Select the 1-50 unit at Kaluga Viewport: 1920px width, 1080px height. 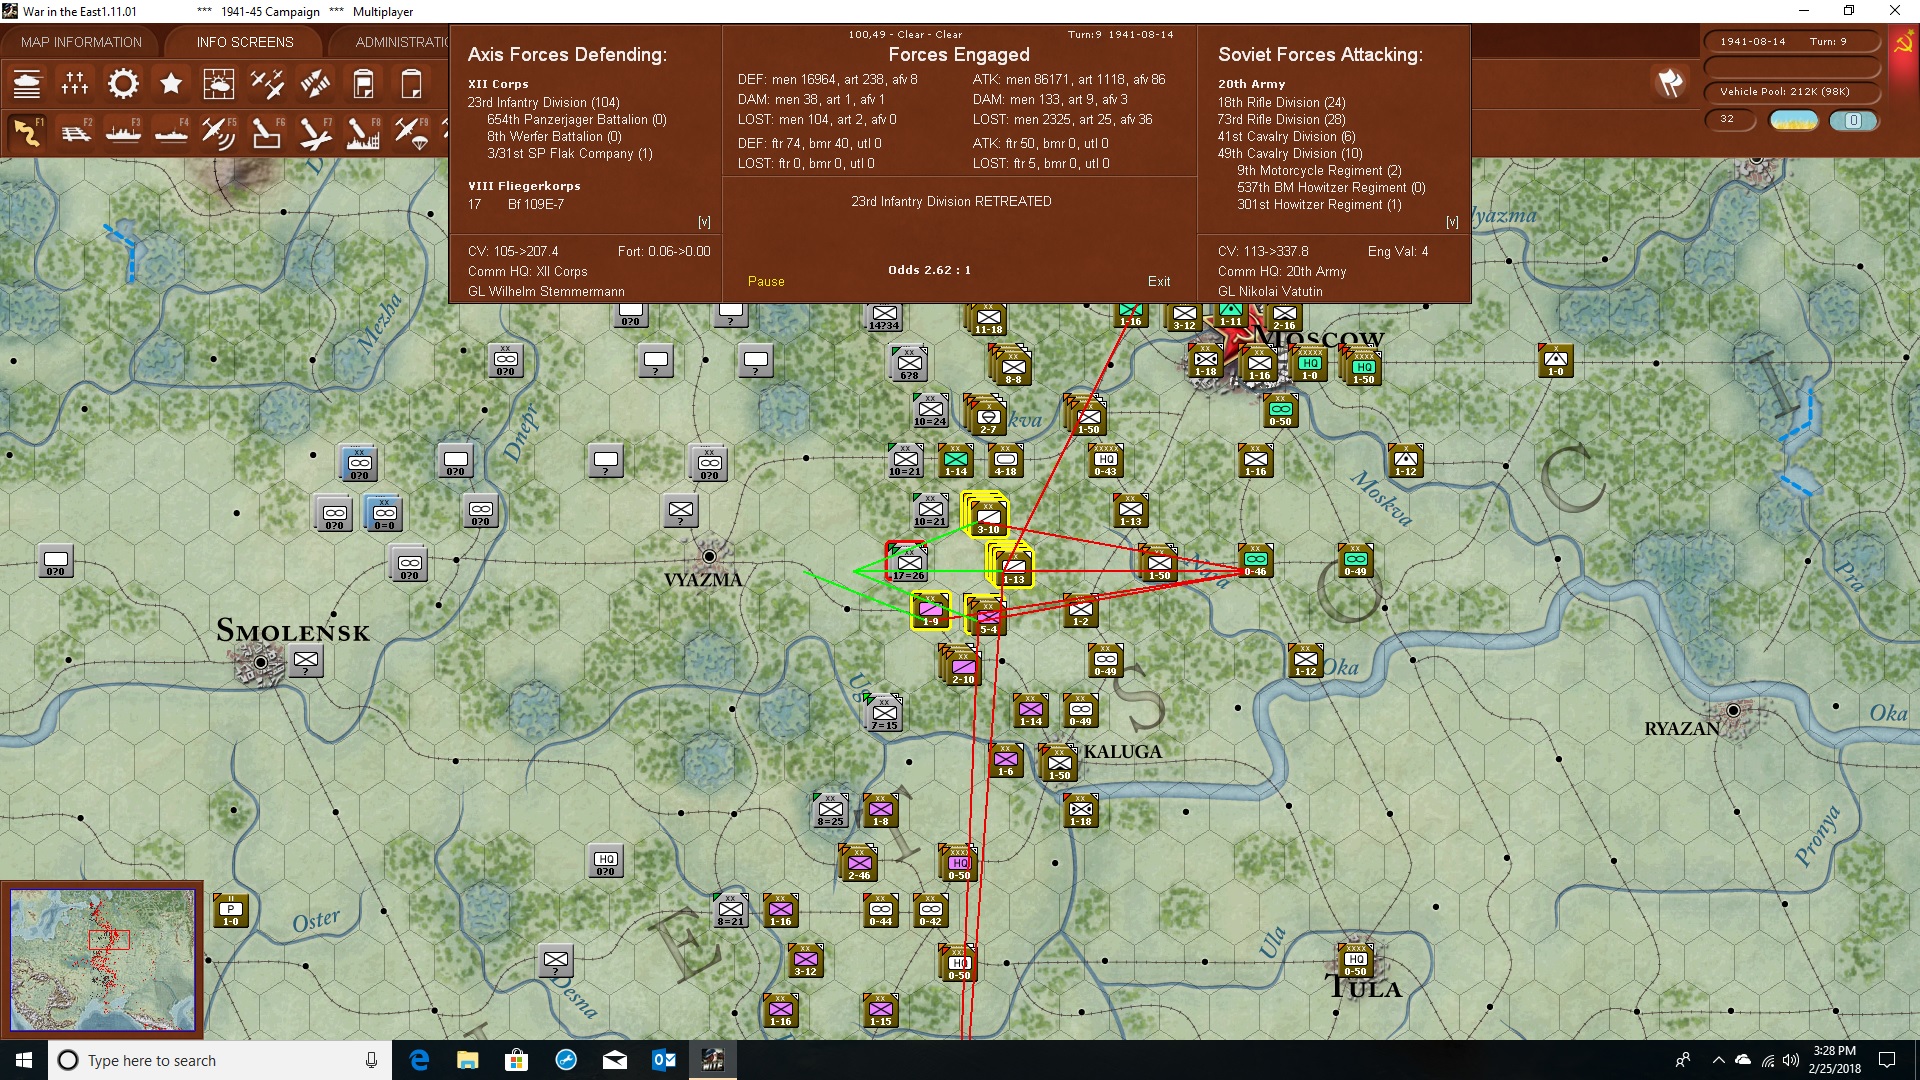point(1059,765)
